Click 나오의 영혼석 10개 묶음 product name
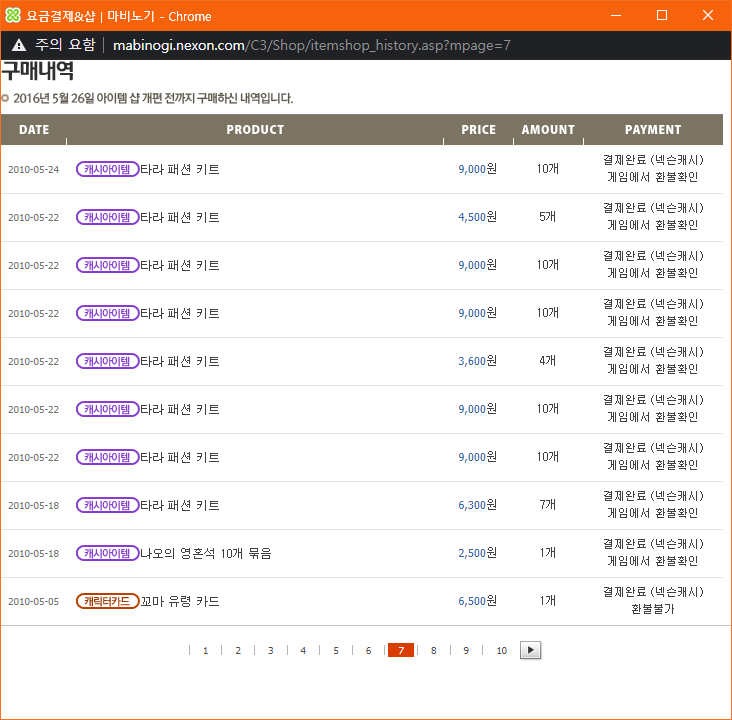Screen dimensions: 732x720 206,553
